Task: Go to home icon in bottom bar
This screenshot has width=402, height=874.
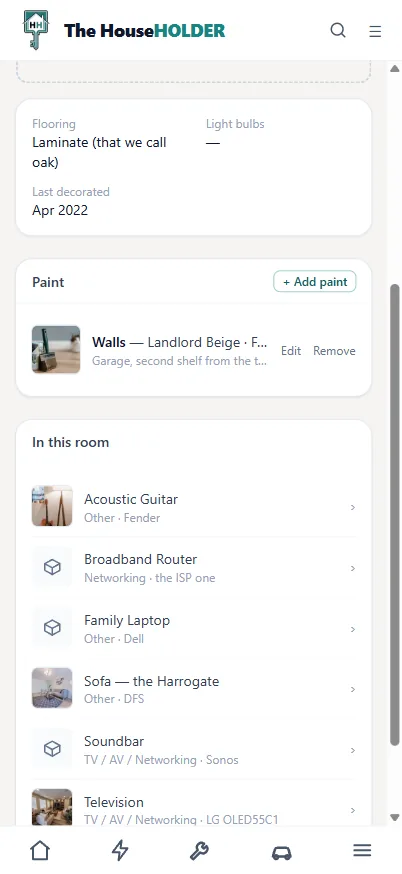Action: (x=40, y=851)
